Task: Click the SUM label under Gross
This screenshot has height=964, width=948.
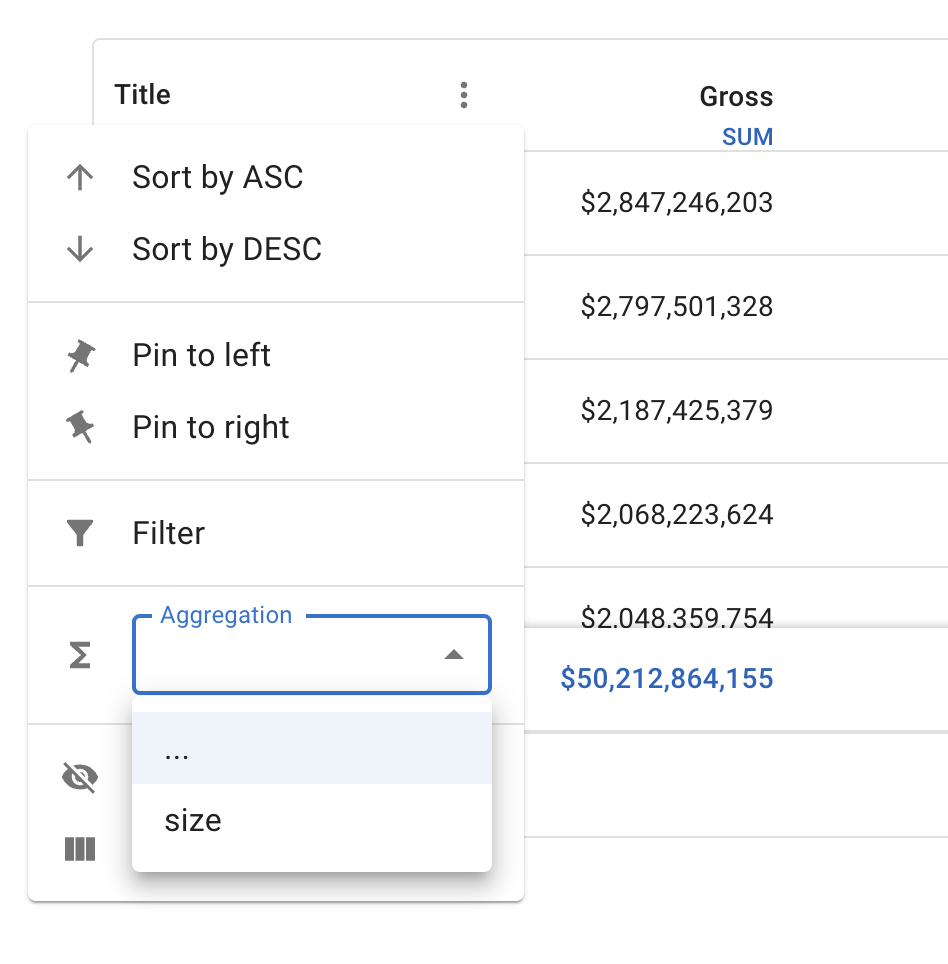Action: [x=747, y=137]
